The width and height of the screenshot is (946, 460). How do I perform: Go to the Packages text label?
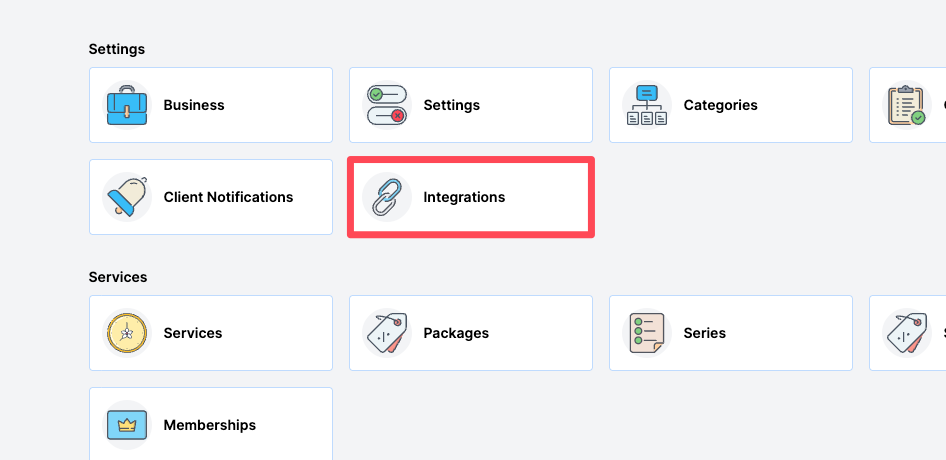(x=456, y=333)
